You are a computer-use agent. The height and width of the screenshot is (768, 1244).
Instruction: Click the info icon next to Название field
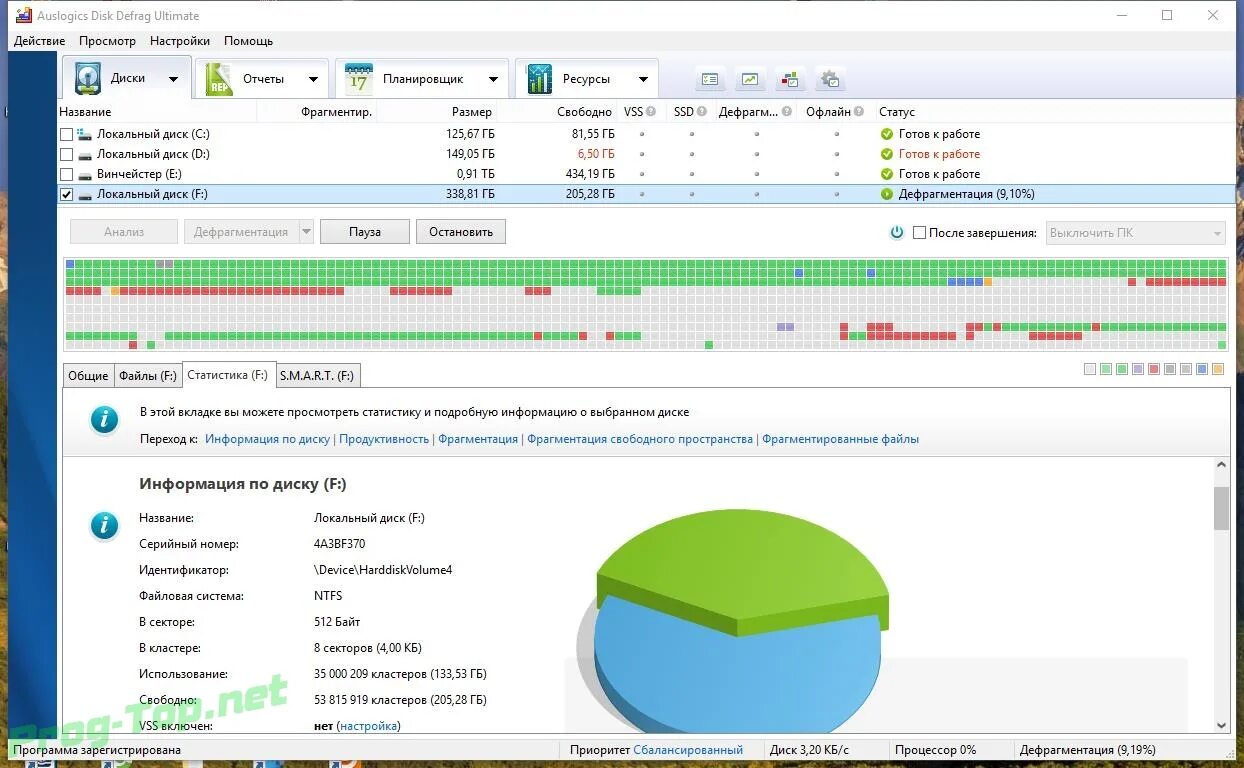[x=104, y=525]
